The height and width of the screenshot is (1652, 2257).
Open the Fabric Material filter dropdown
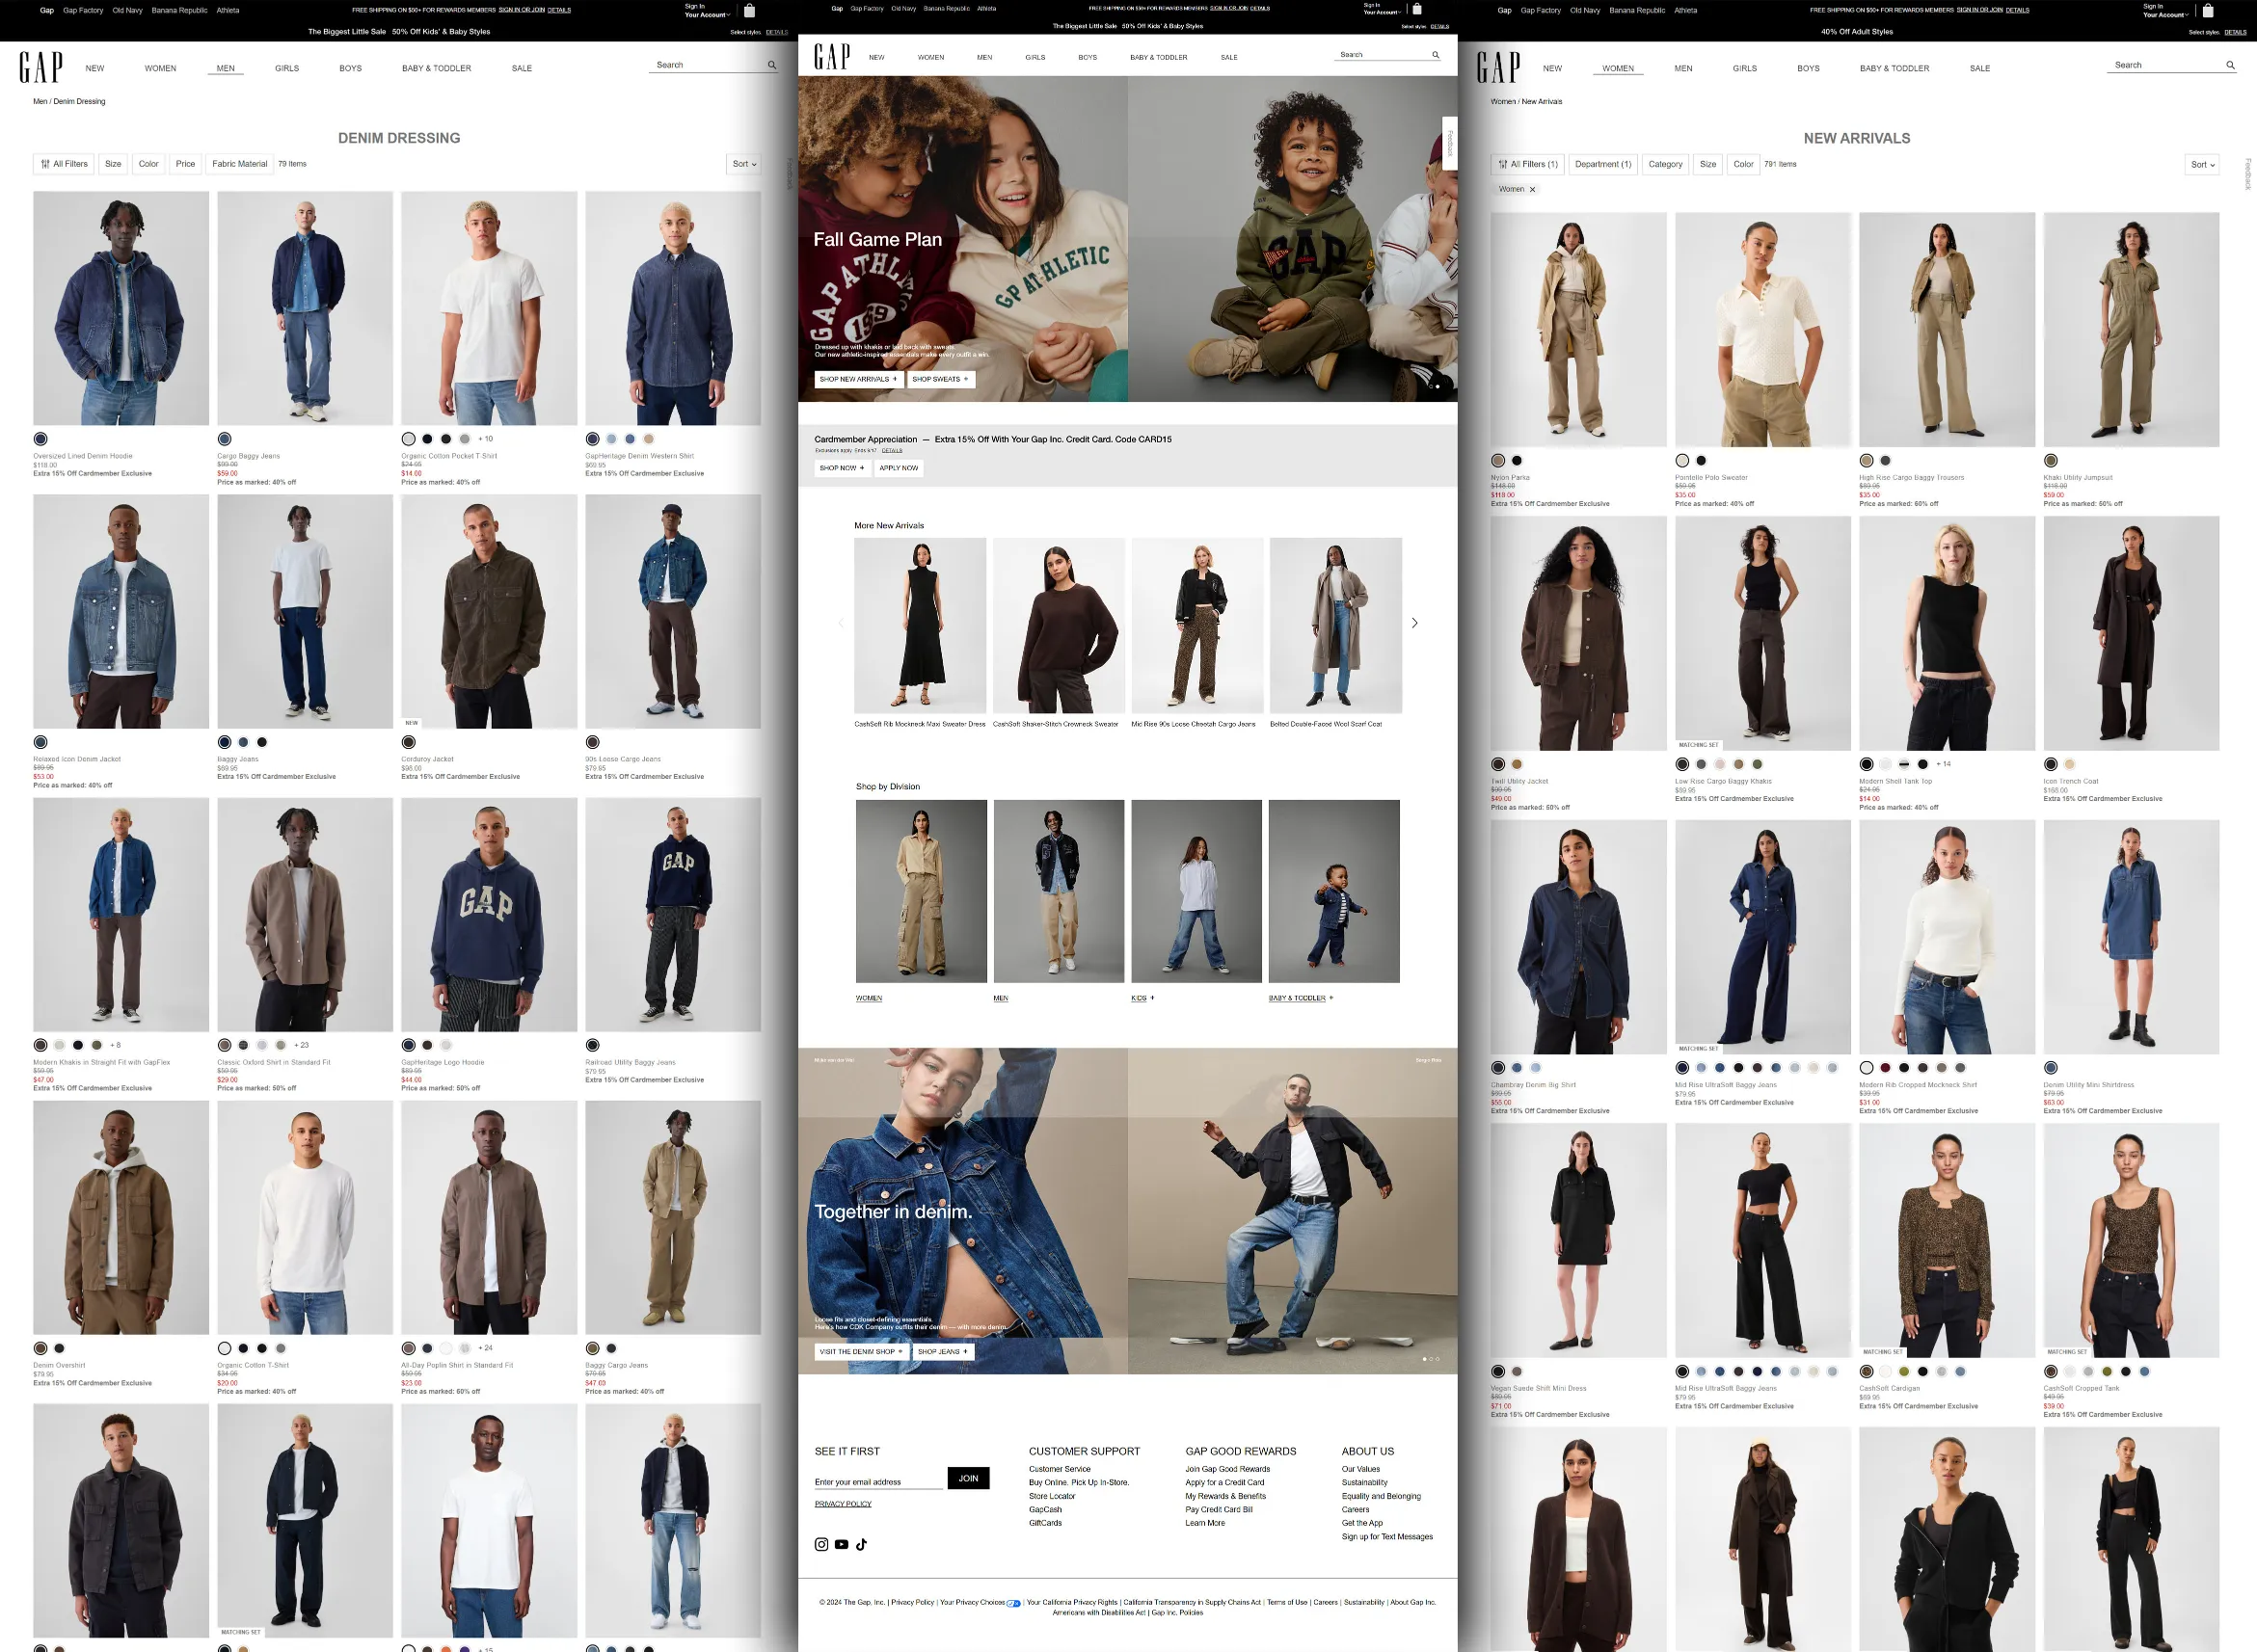(239, 163)
